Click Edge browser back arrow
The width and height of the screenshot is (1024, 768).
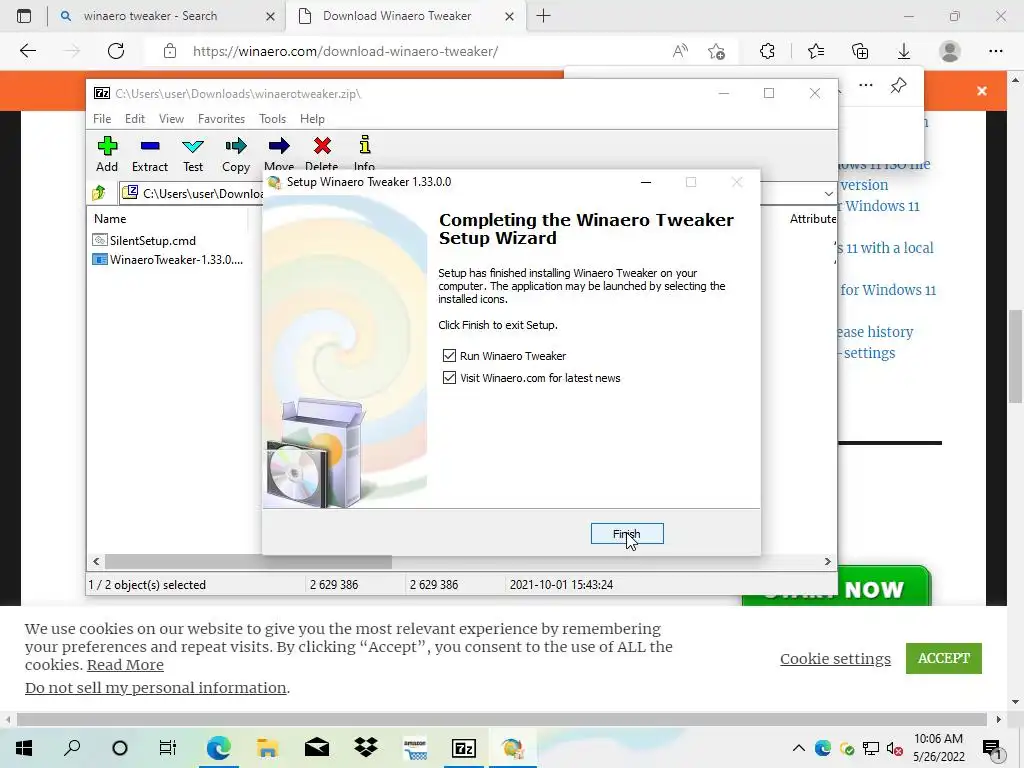coord(27,51)
